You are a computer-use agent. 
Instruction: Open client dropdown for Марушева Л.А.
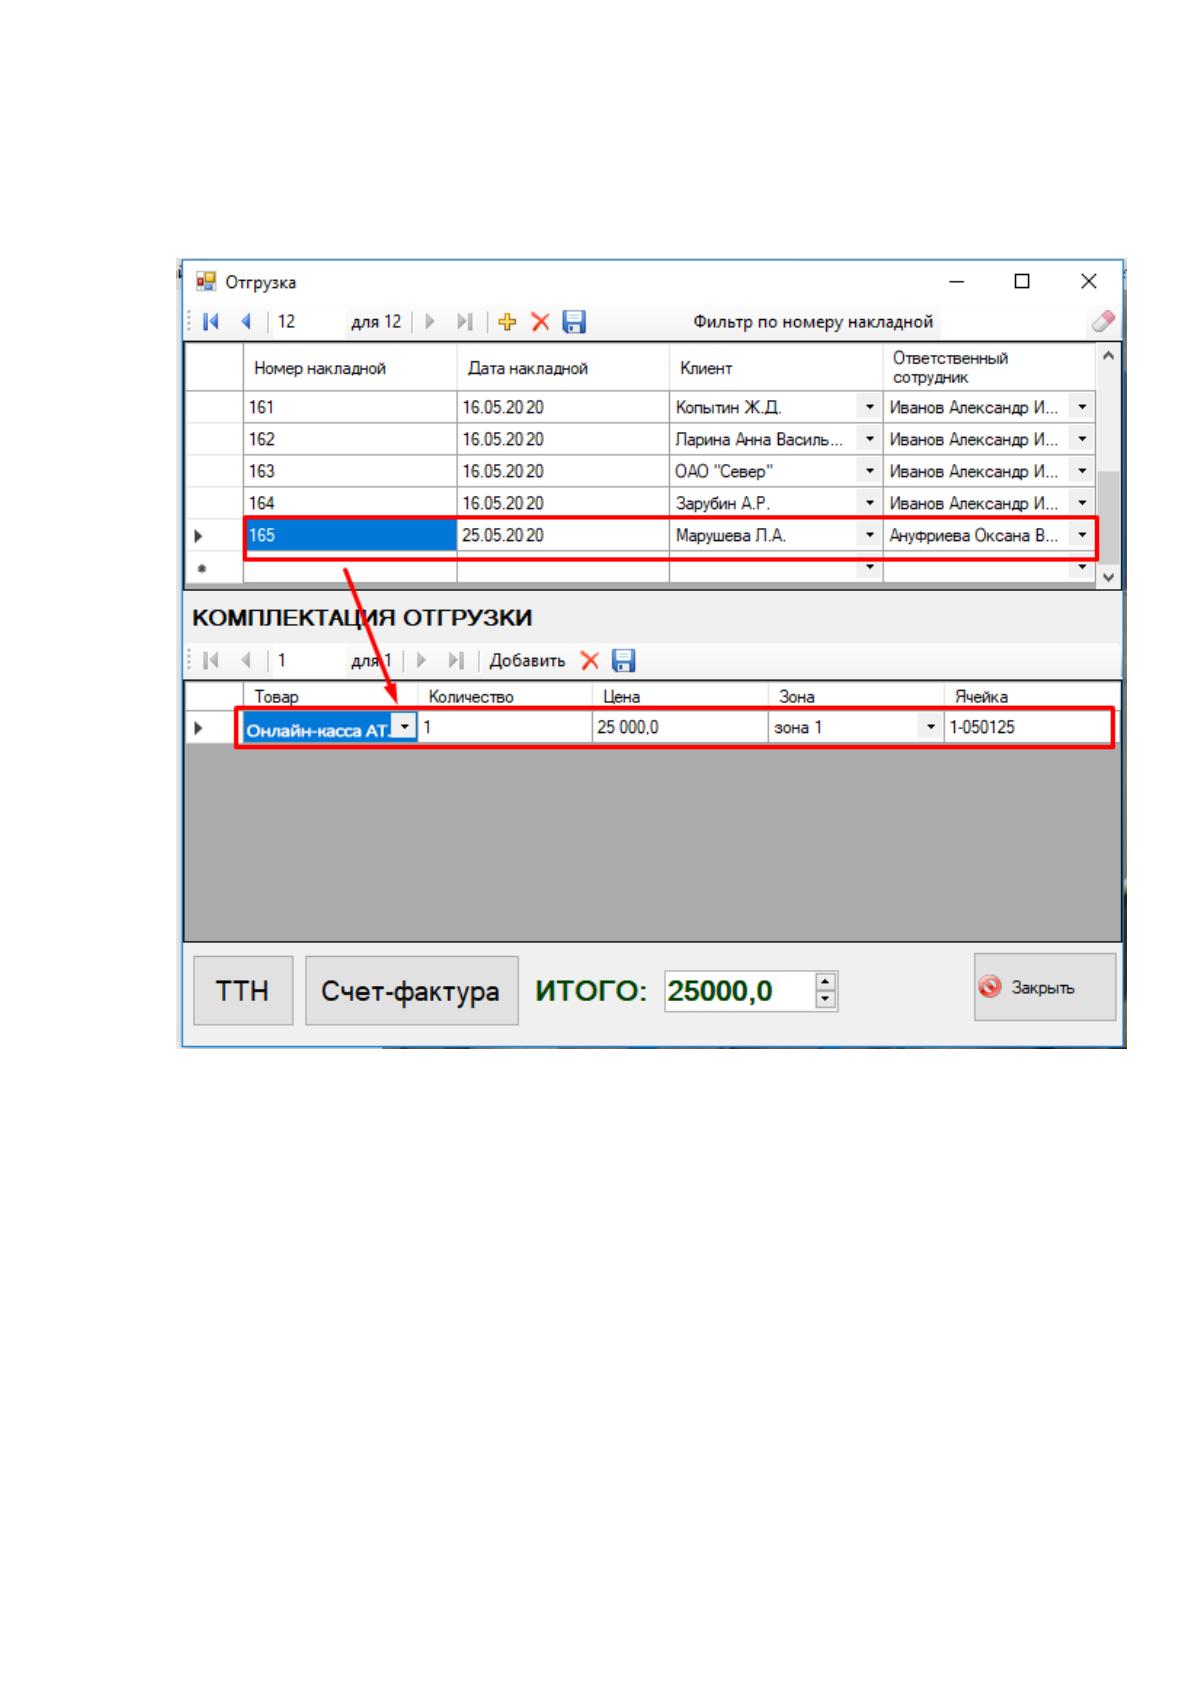870,535
